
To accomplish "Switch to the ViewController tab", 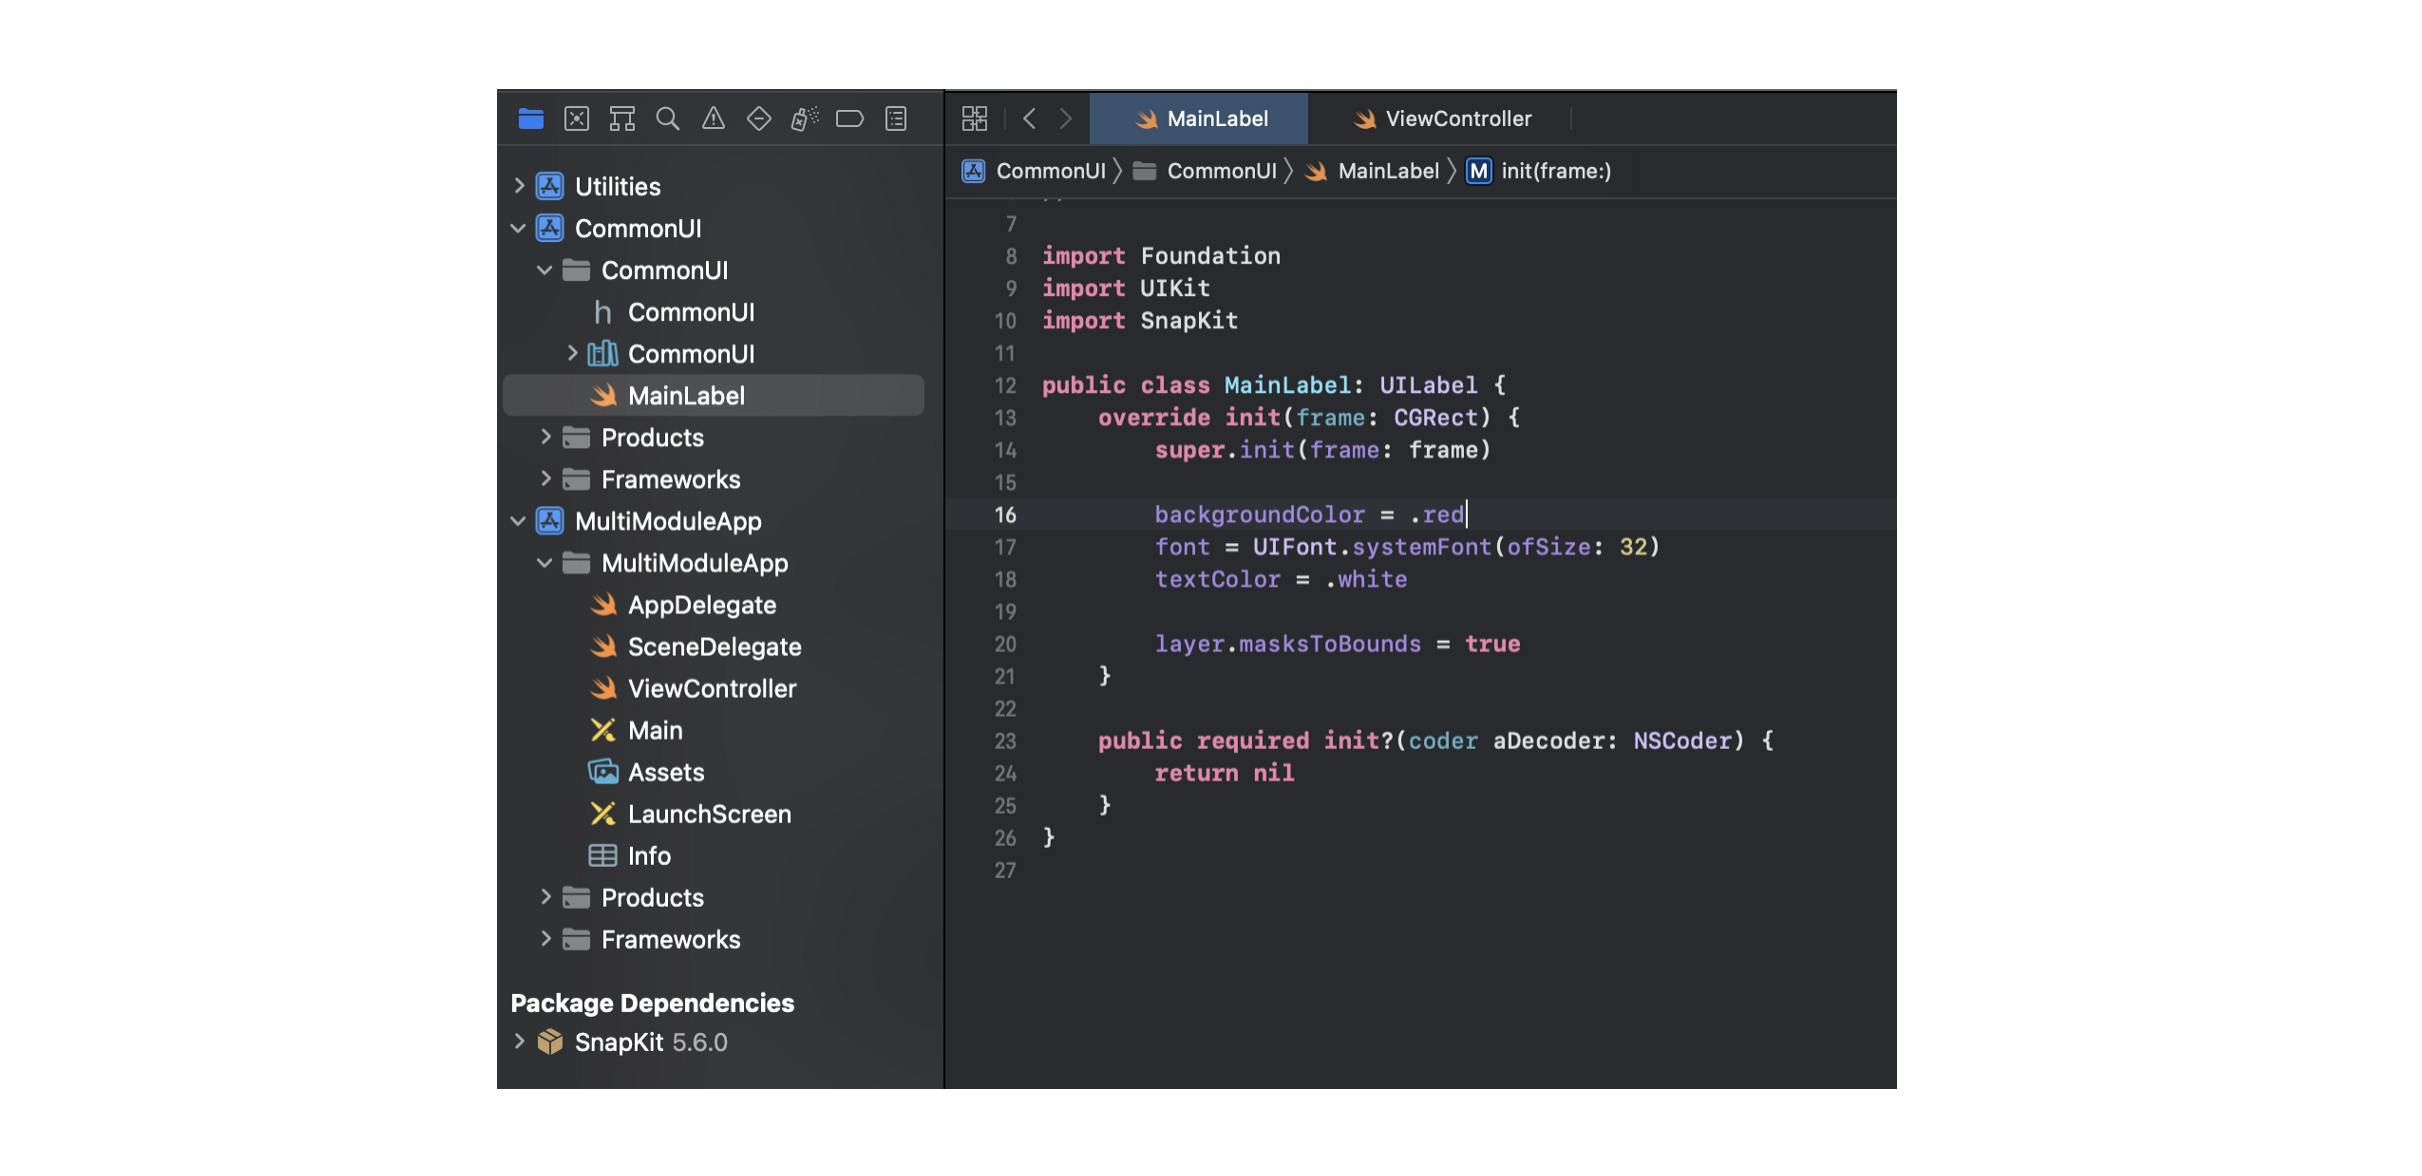I will pos(1457,118).
